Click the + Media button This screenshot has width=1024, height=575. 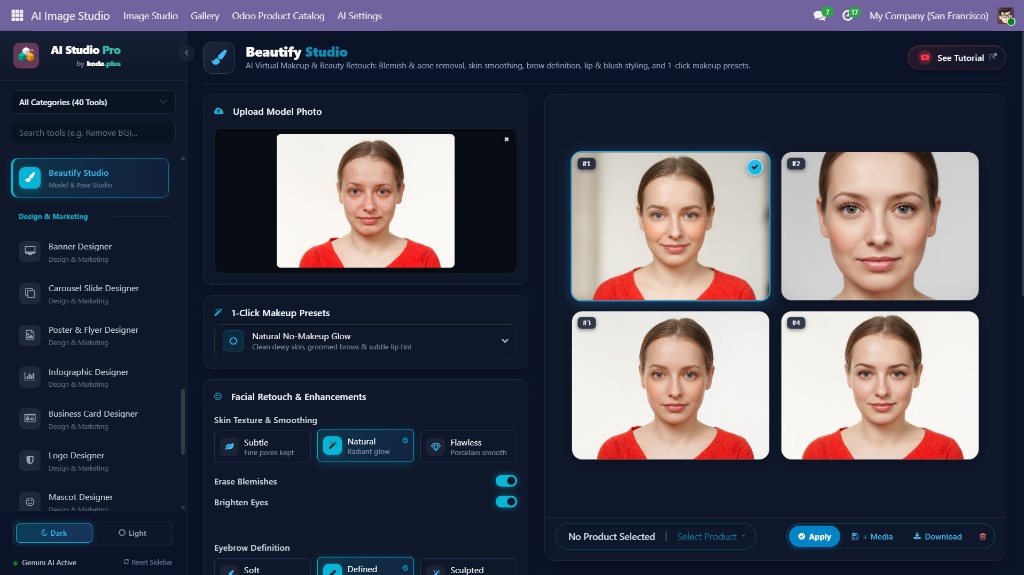click(872, 536)
